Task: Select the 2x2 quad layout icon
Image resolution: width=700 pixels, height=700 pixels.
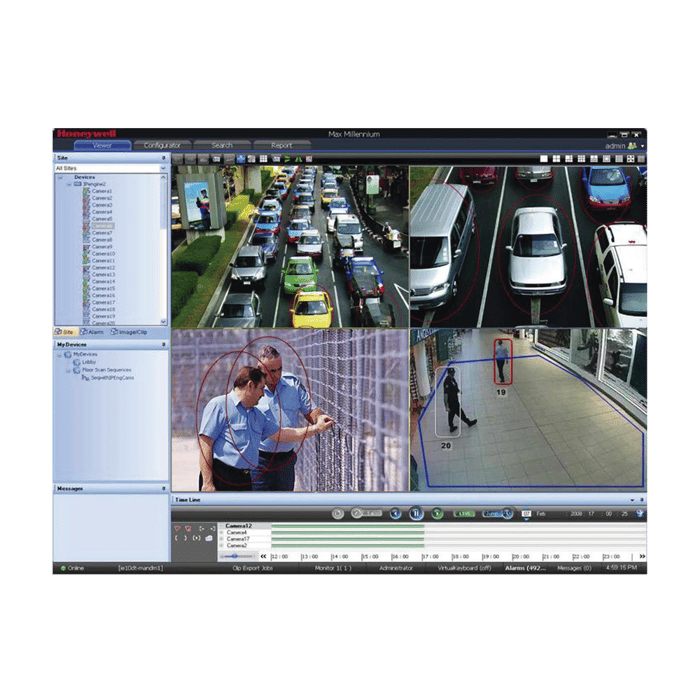Action: coord(556,159)
